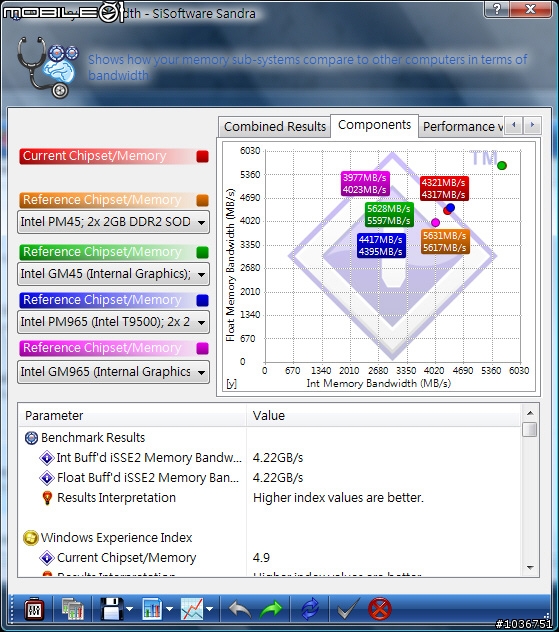Save results with the floppy disk icon
Image resolution: width=559 pixels, height=632 pixels.
tap(112, 609)
